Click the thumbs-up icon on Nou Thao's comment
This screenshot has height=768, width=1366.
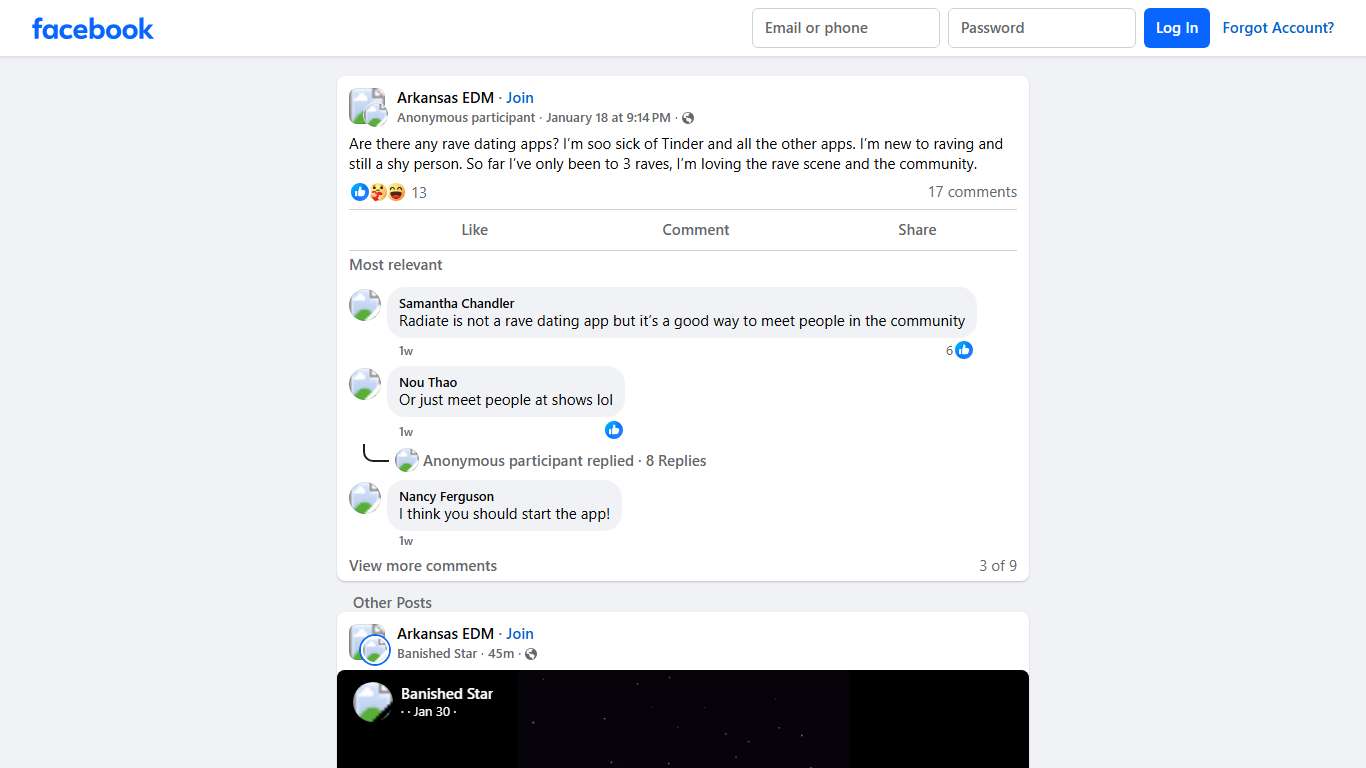tap(614, 430)
